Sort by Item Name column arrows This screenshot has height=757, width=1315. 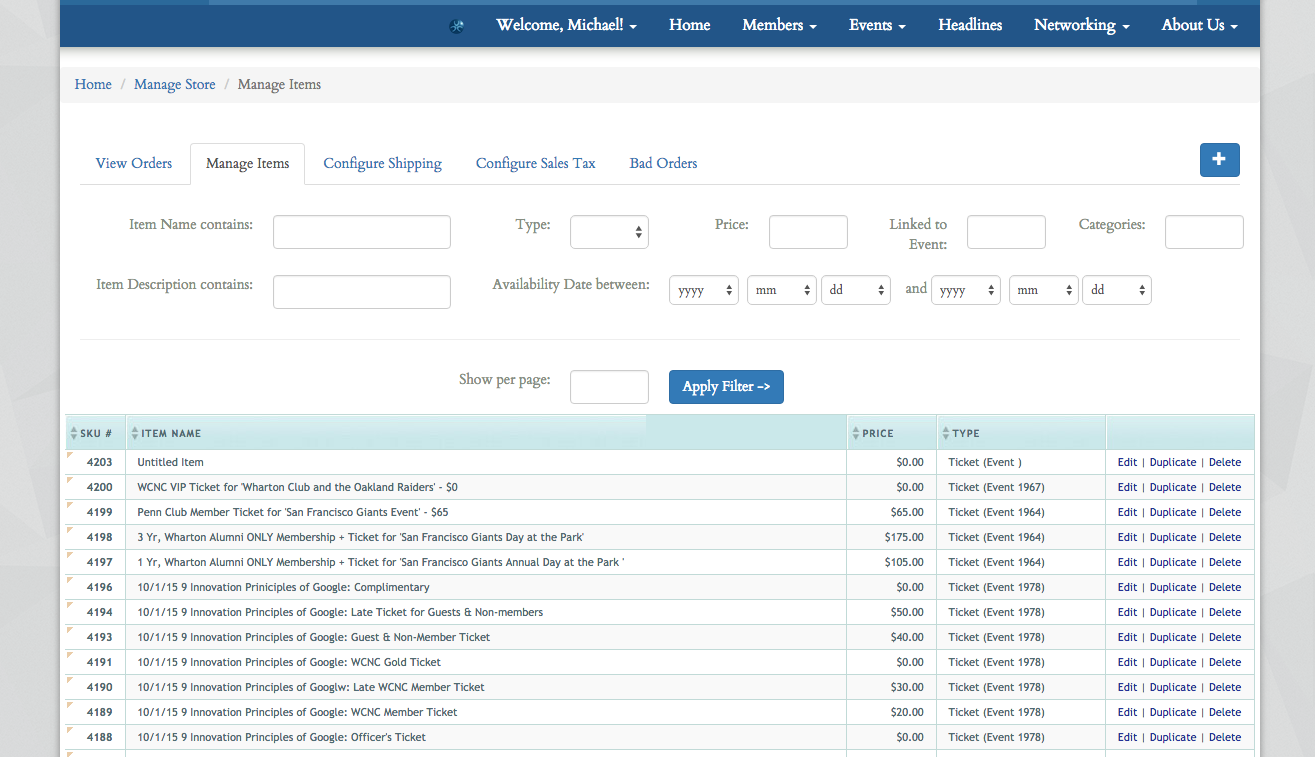point(135,433)
